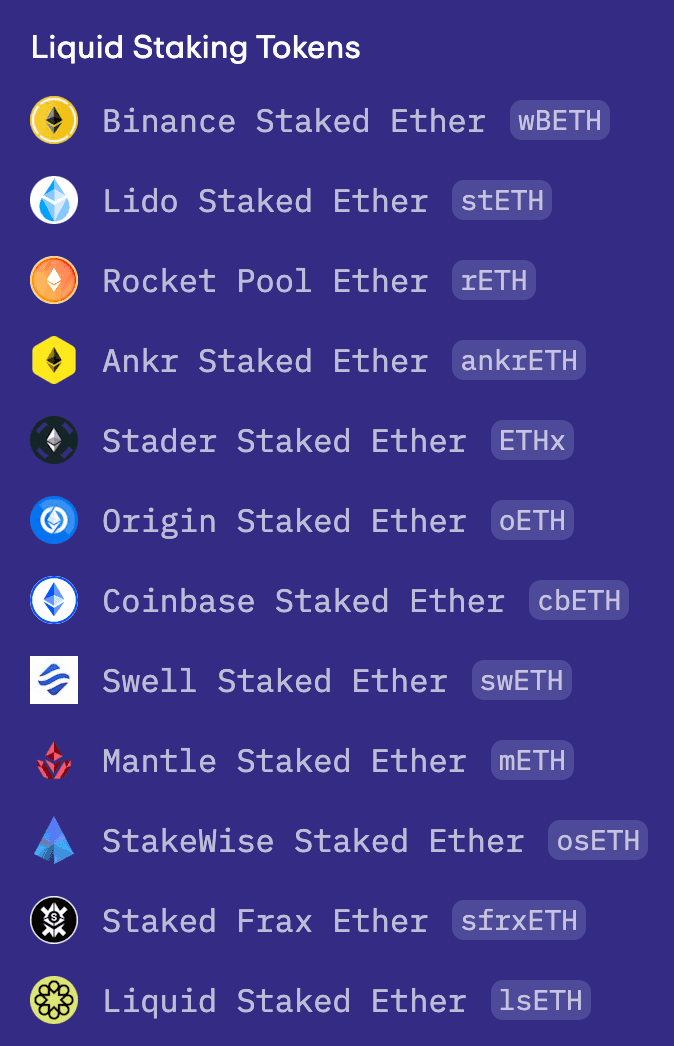The height and width of the screenshot is (1046, 674).
Task: Select the stETH ticker badge
Action: (x=501, y=201)
